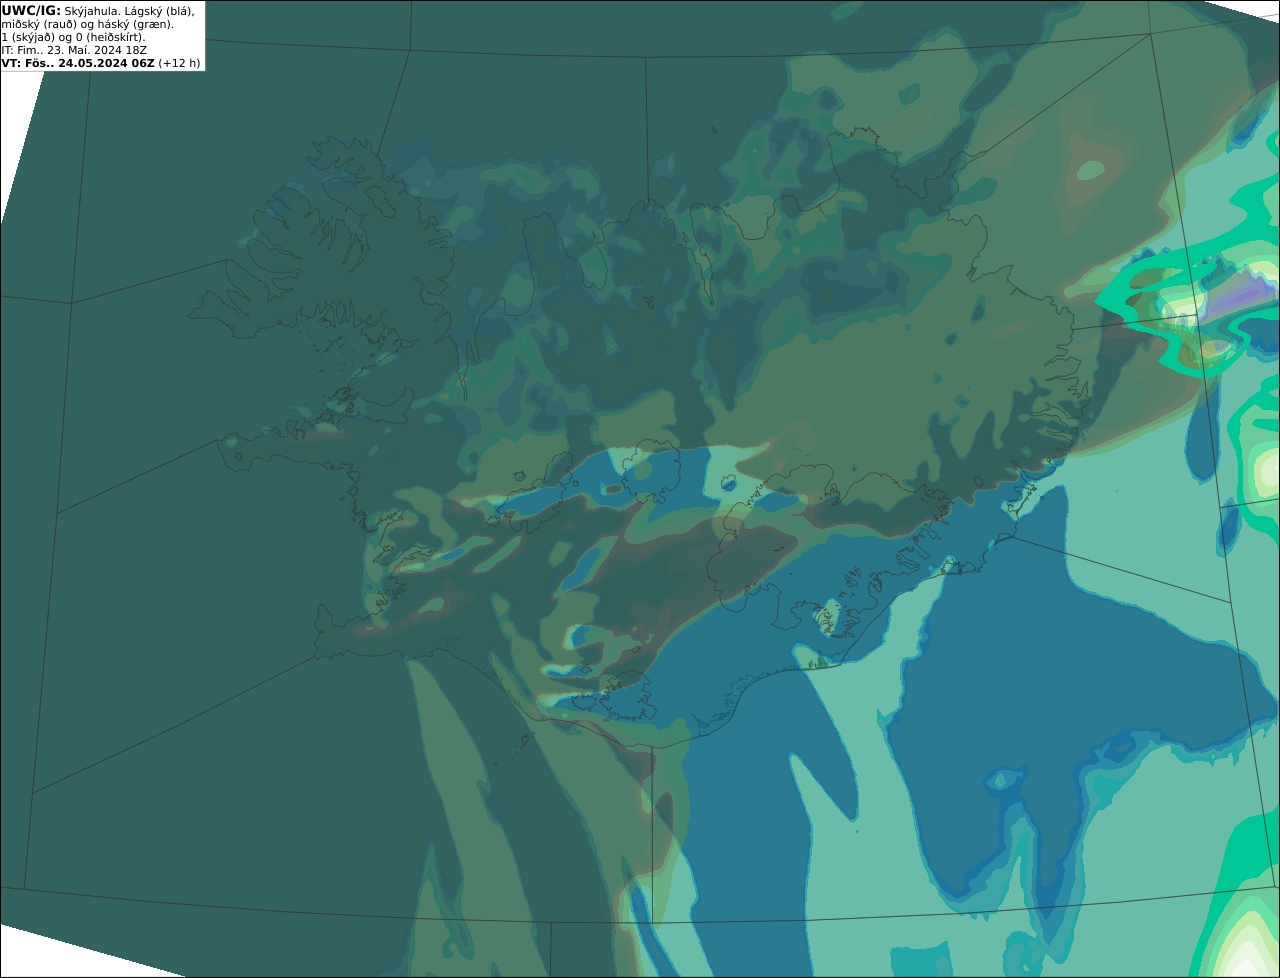The width and height of the screenshot is (1280, 978).
Task: Click the 'IT: Fim.. 23. Maí. 2024 18Z' line
Action: point(75,50)
